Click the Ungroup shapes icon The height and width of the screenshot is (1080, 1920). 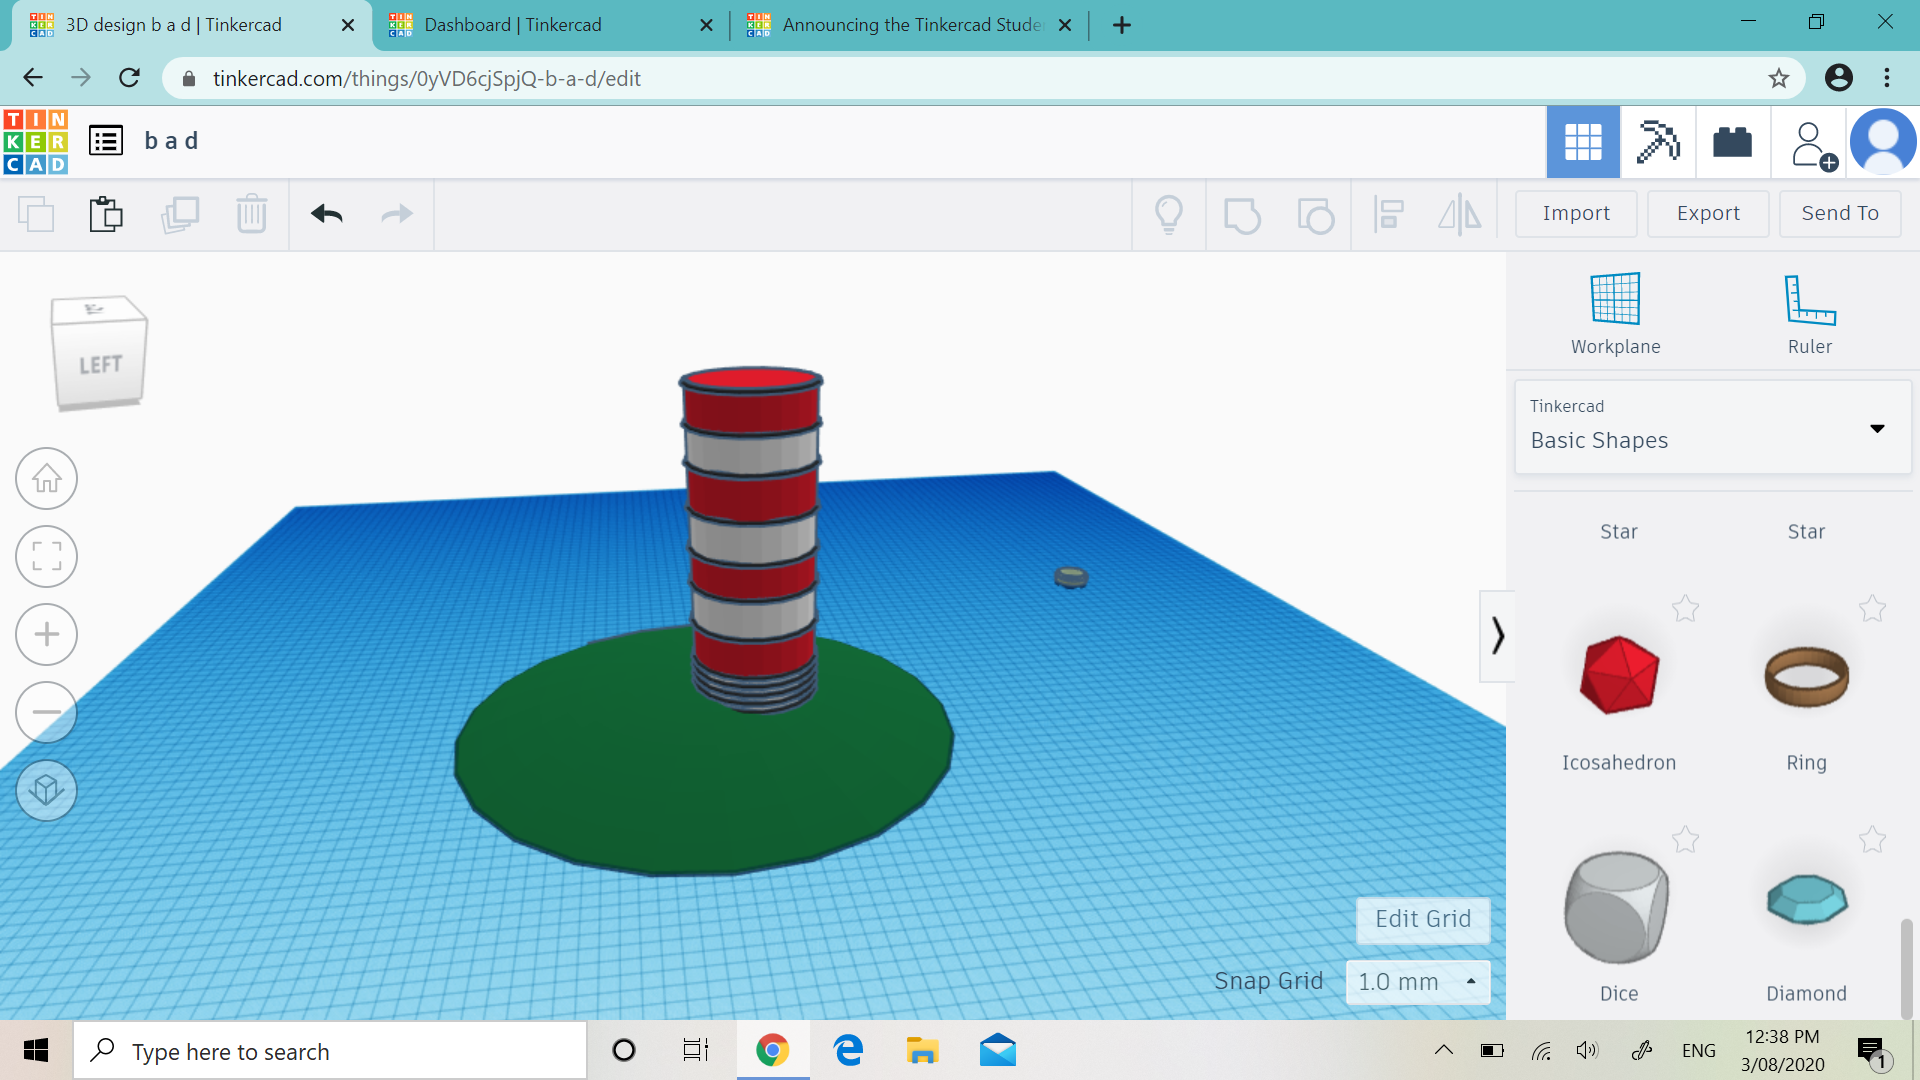1315,215
